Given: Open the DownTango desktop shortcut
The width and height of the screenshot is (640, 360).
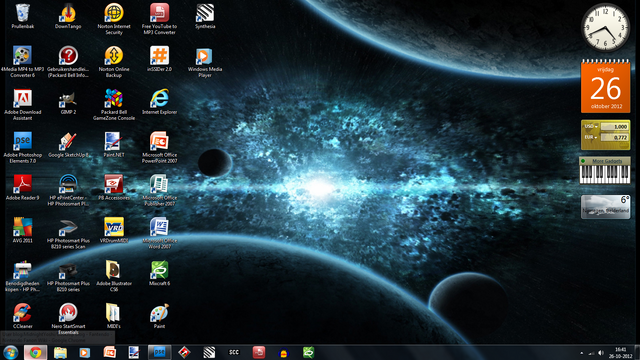Looking at the screenshot, I should 68,16.
